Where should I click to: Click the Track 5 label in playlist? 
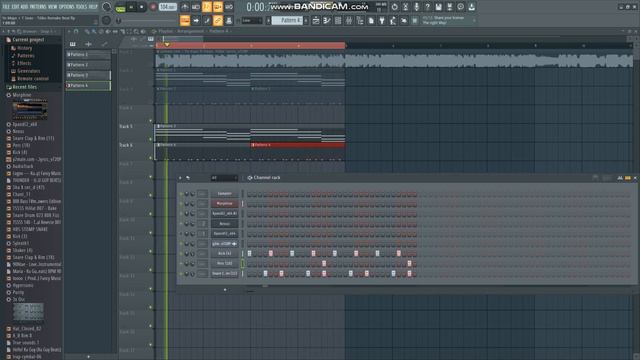[x=126, y=127]
